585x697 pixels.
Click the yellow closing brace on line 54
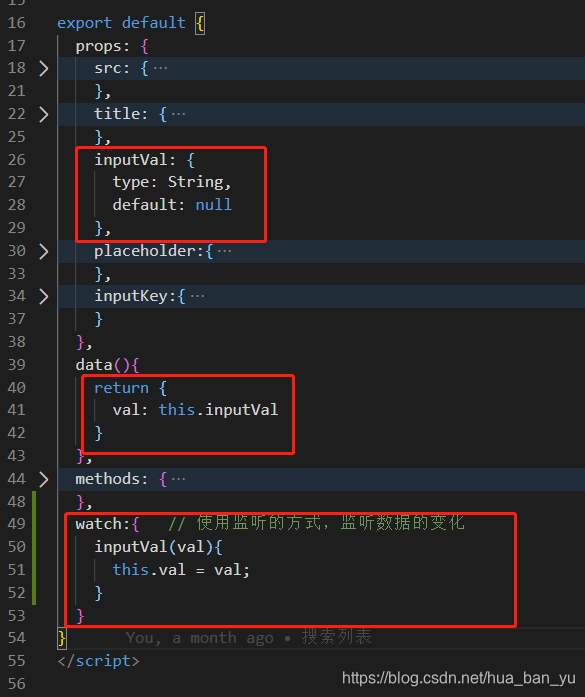tap(62, 638)
